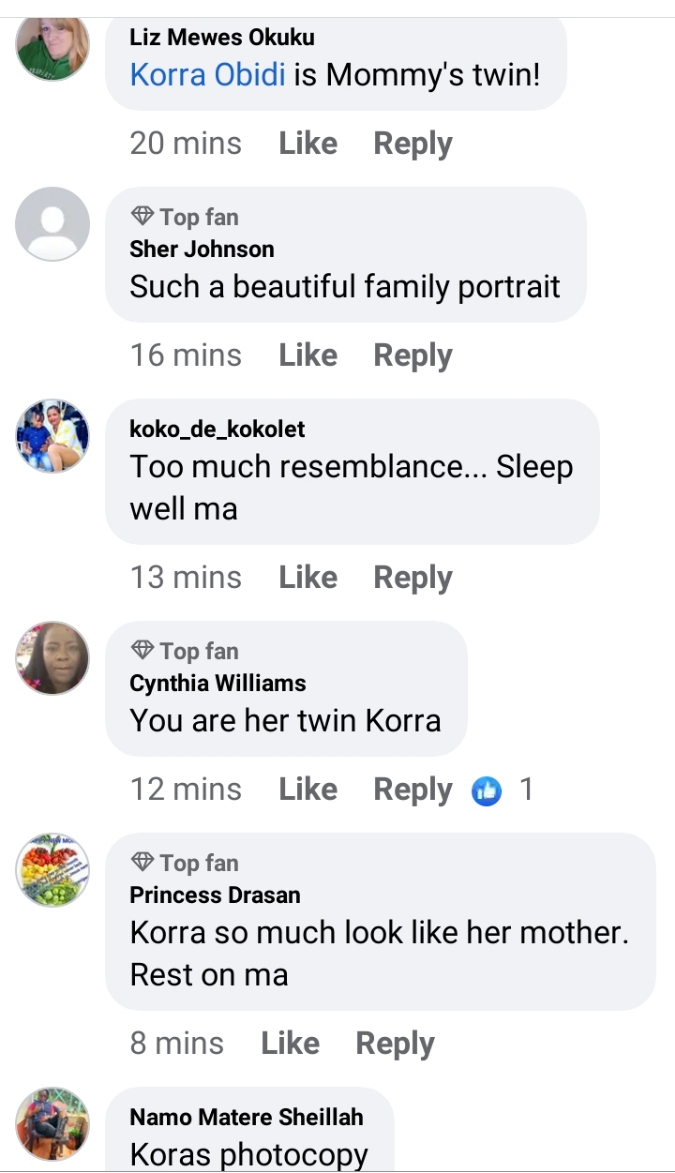Open Princess Drasan's fruit profile picture
The image size is (675, 1173).
coord(53,870)
